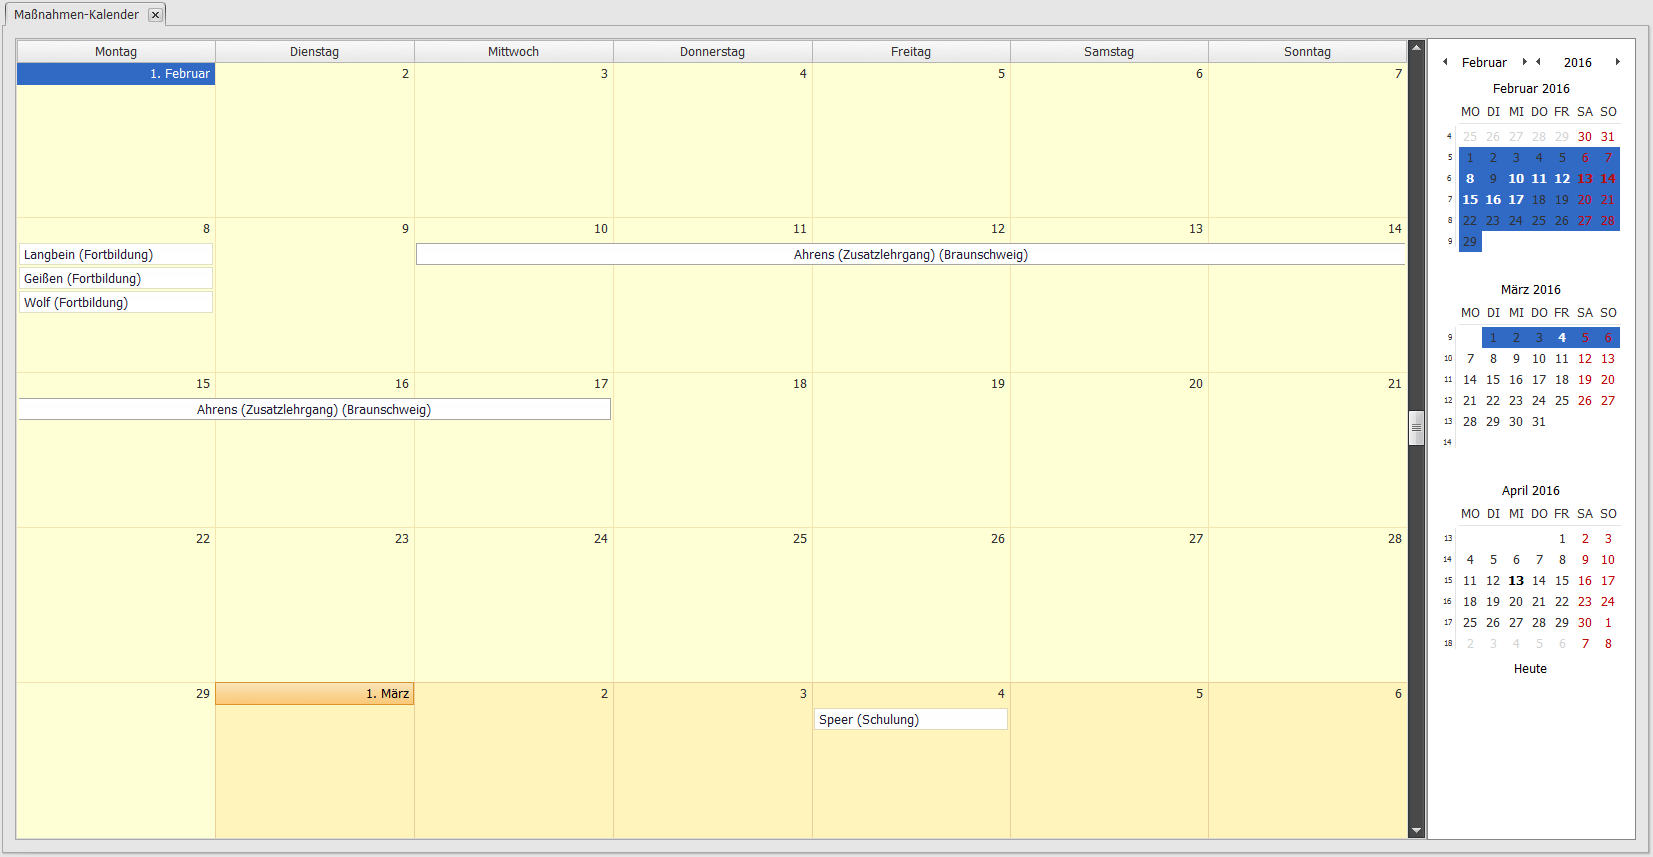This screenshot has height=857, width=1653.
Task: Pick 4 in the März 2016 mini calendar
Action: click(x=1562, y=338)
